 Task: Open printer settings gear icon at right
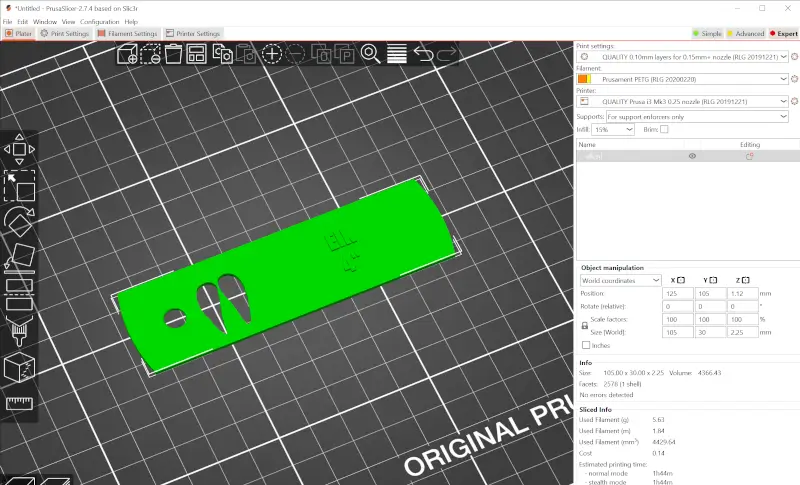point(794,101)
